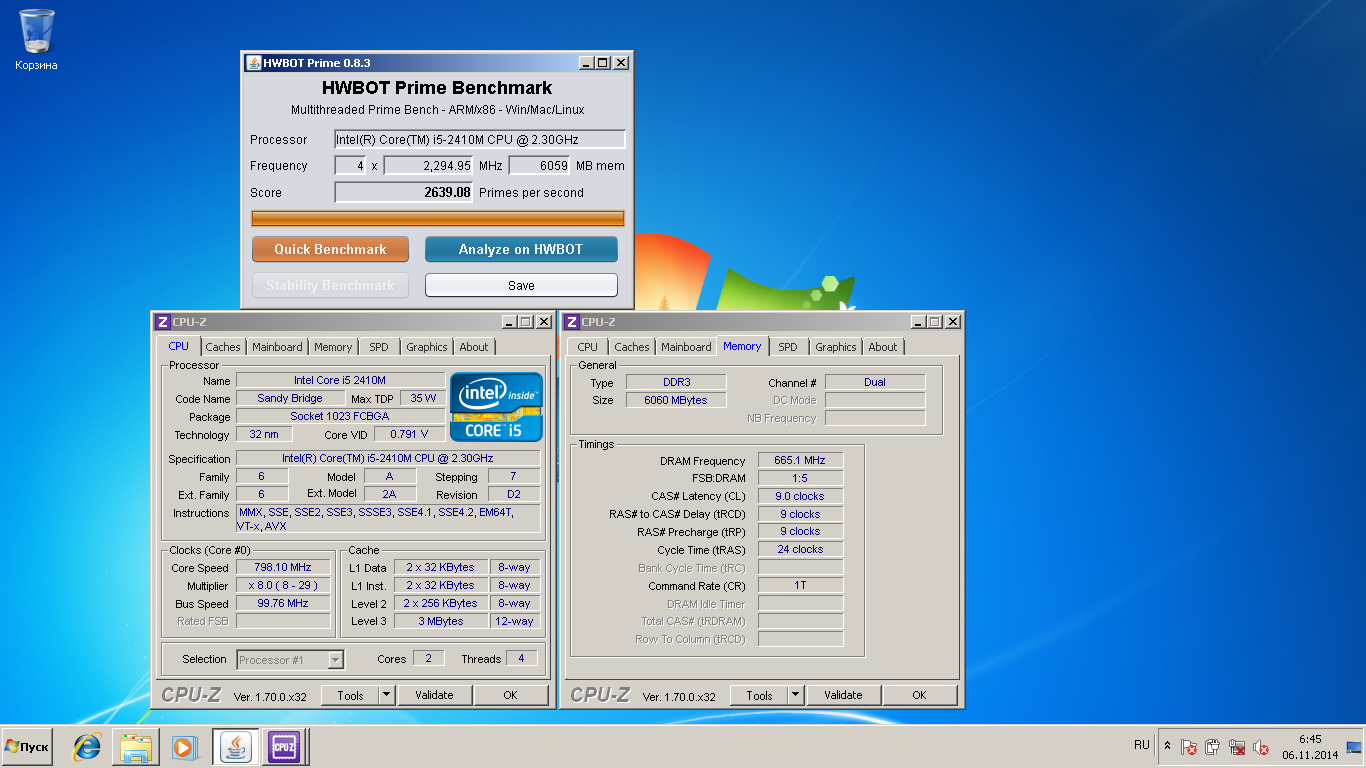Click Core Speed value 798.10 MHz
1366x768 pixels.
point(283,567)
